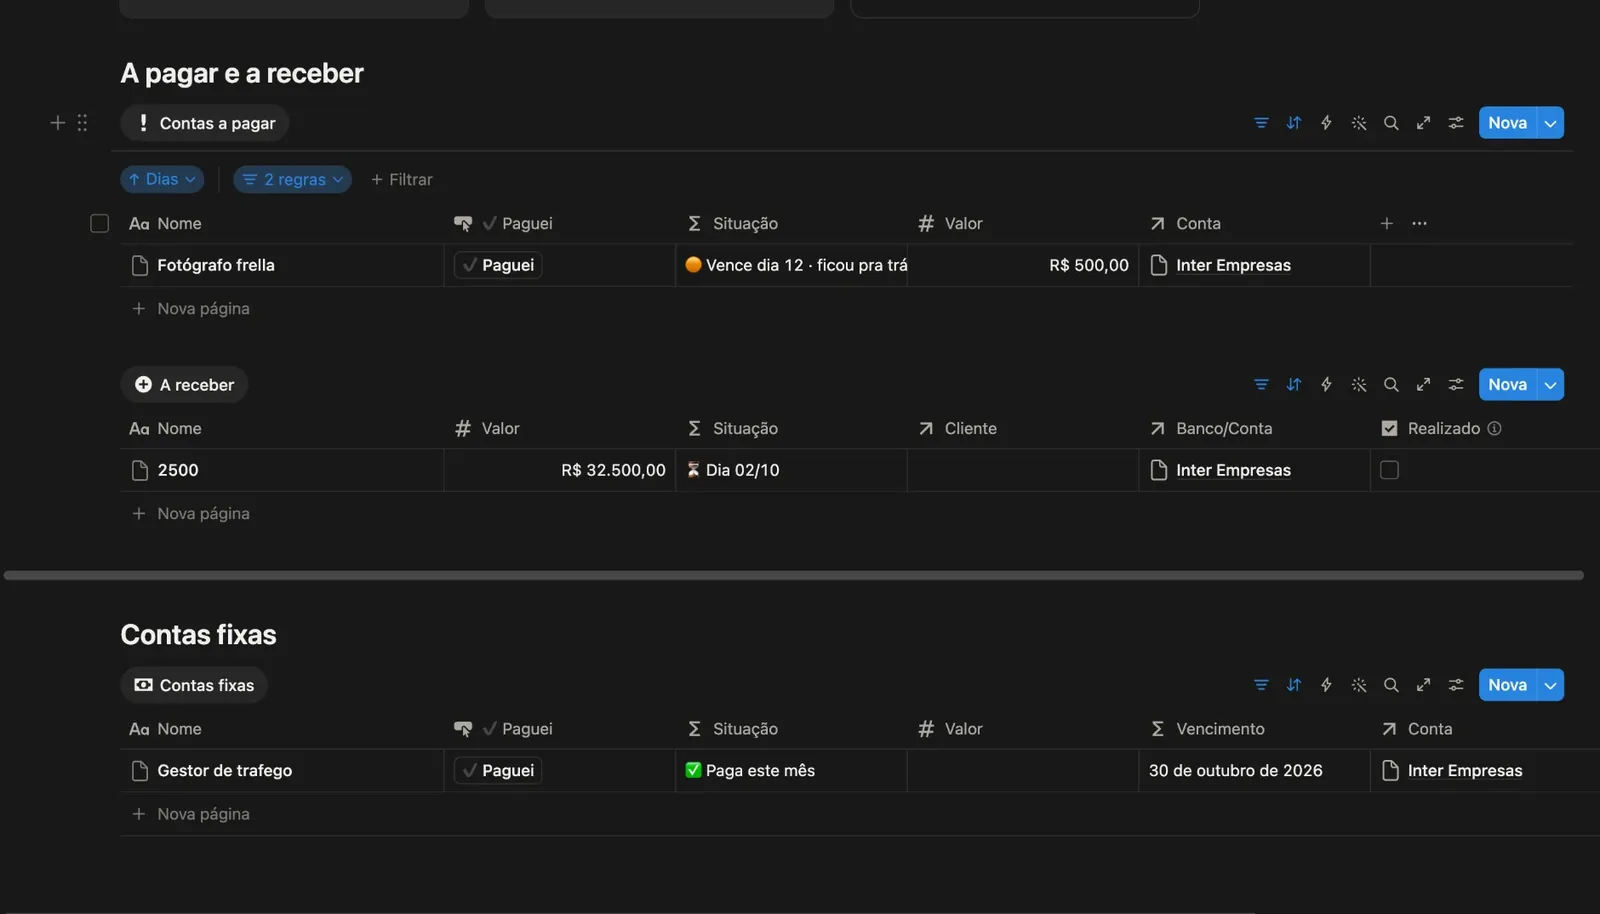Add a filter with Filtrar
1600x914 pixels.
[402, 179]
